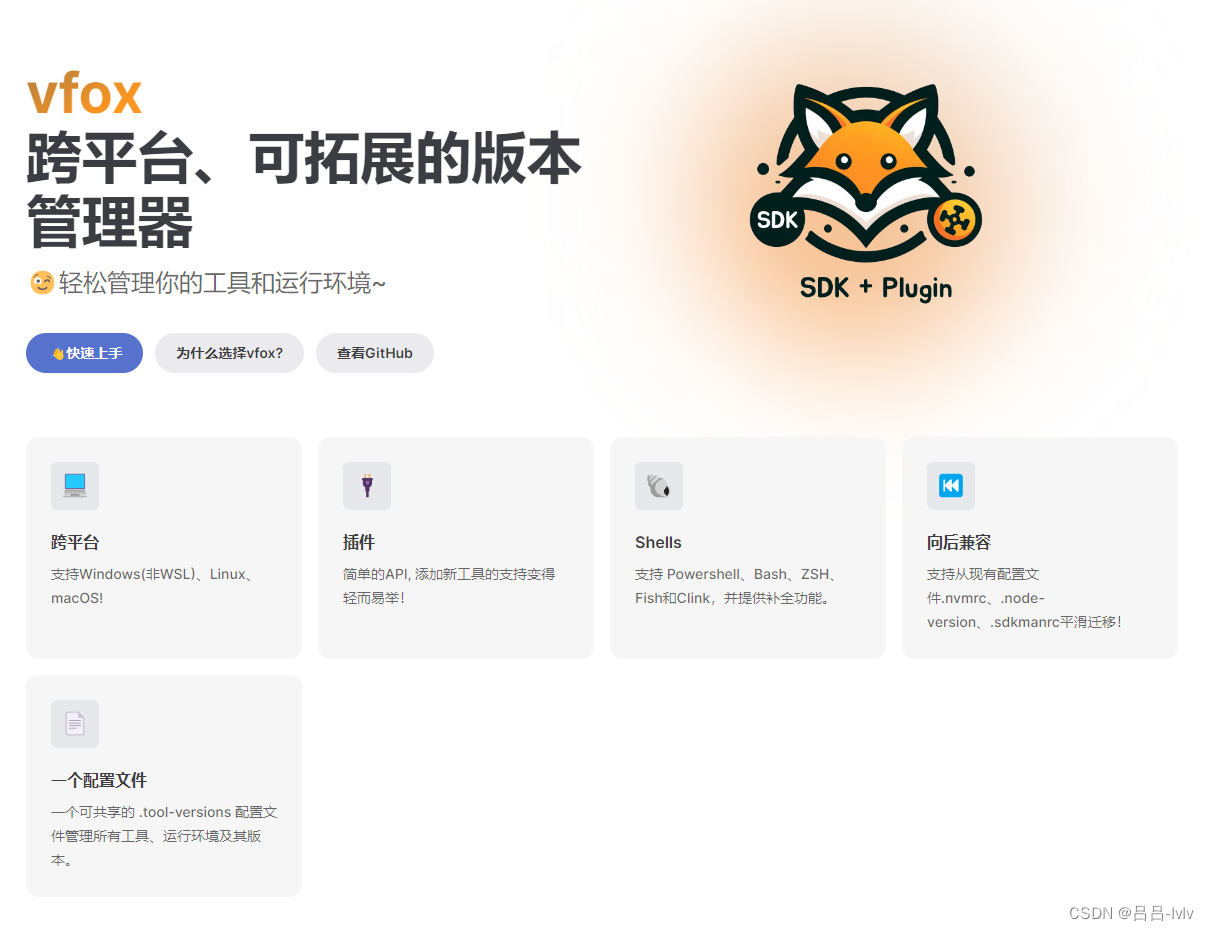Viewport: 1209px width, 931px height.
Task: Select the 插件 feature card
Action: coord(455,547)
